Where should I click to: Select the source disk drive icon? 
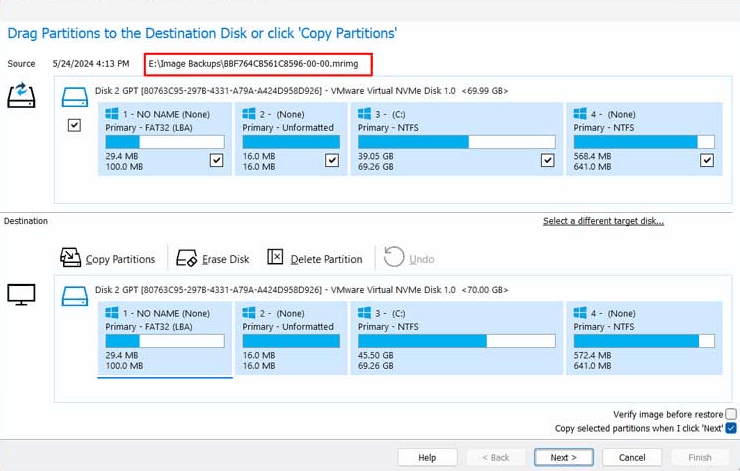[x=75, y=97]
